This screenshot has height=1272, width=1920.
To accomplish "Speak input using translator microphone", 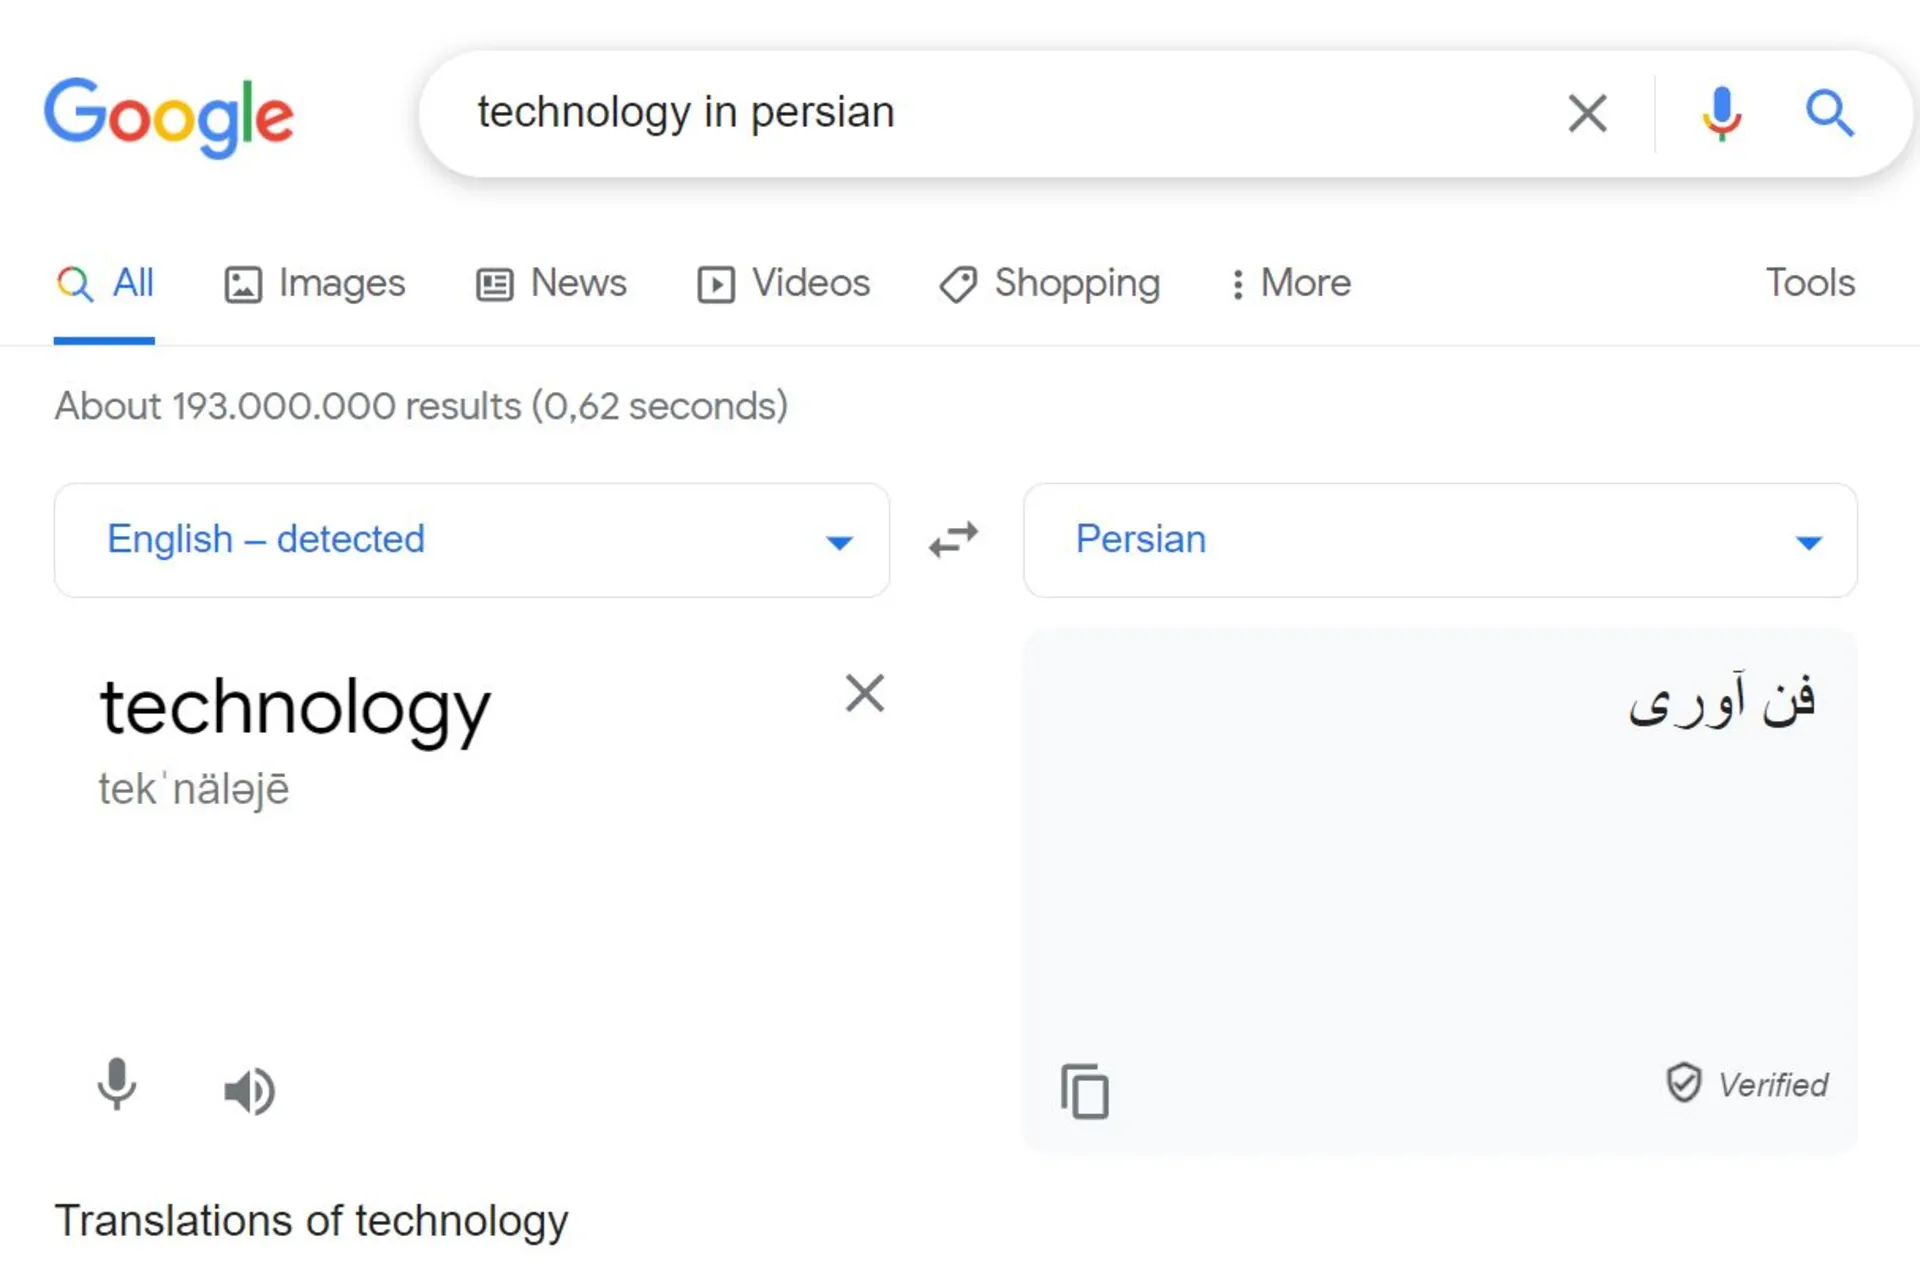I will pyautogui.click(x=117, y=1085).
